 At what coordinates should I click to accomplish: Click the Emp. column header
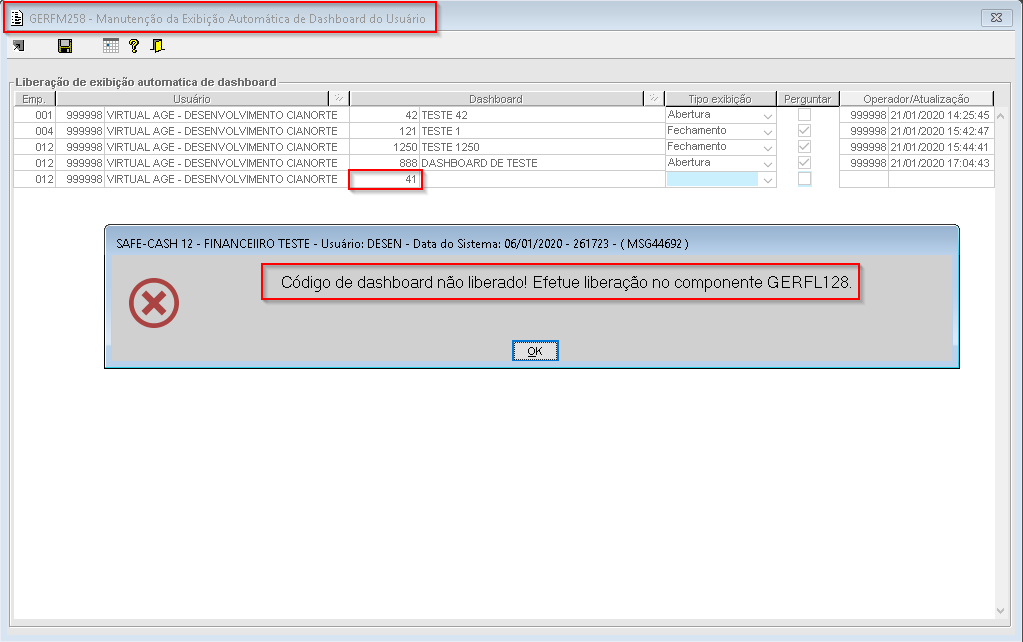point(35,99)
